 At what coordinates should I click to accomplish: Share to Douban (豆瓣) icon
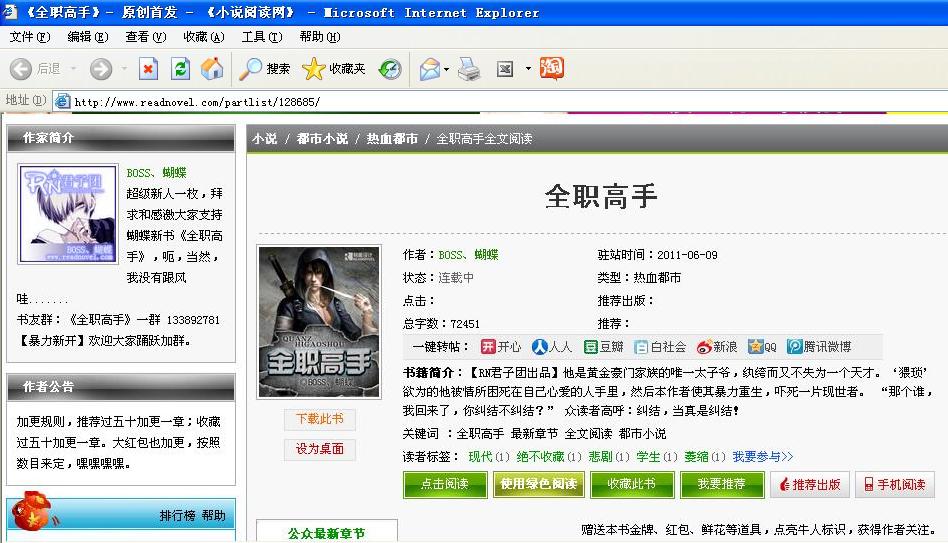pos(591,346)
